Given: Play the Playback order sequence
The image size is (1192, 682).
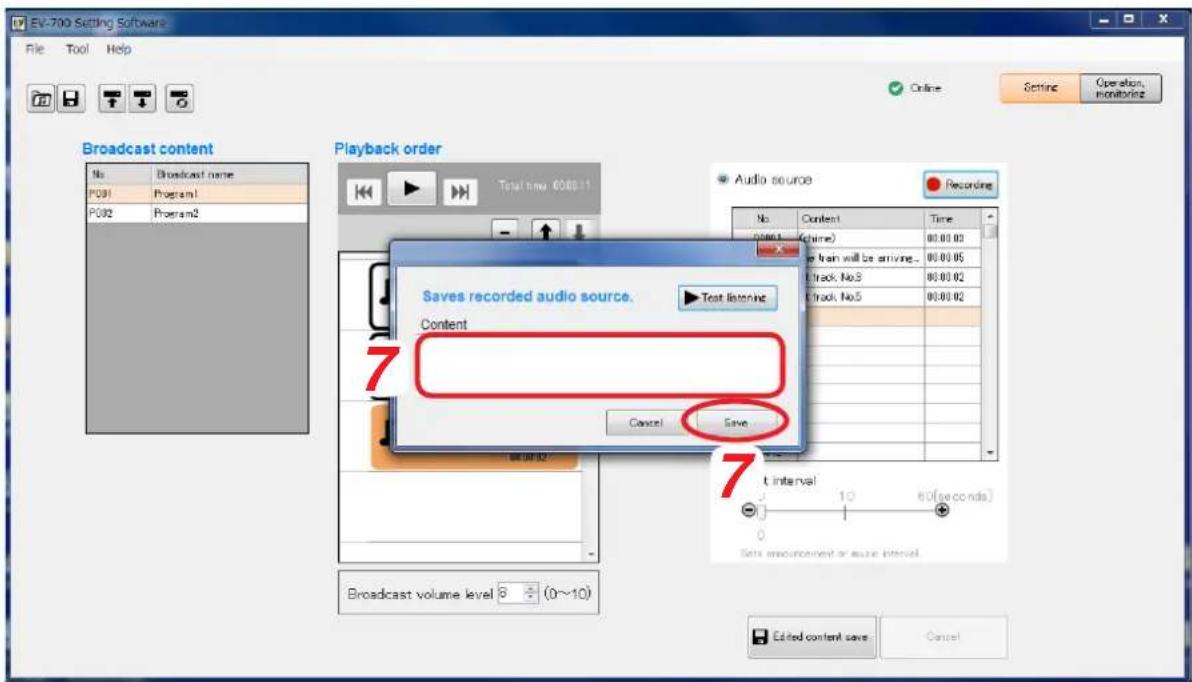Looking at the screenshot, I should tap(411, 189).
